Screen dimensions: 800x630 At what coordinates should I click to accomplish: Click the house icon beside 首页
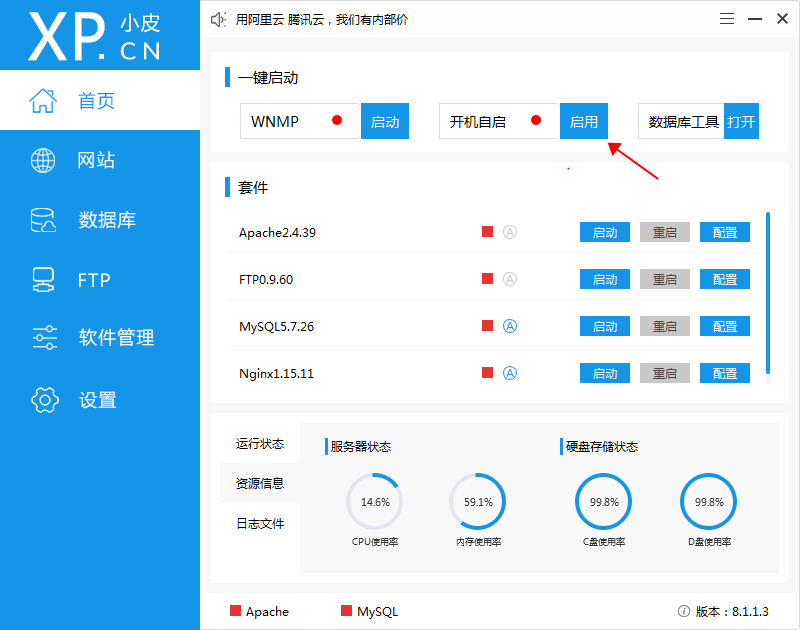click(43, 100)
